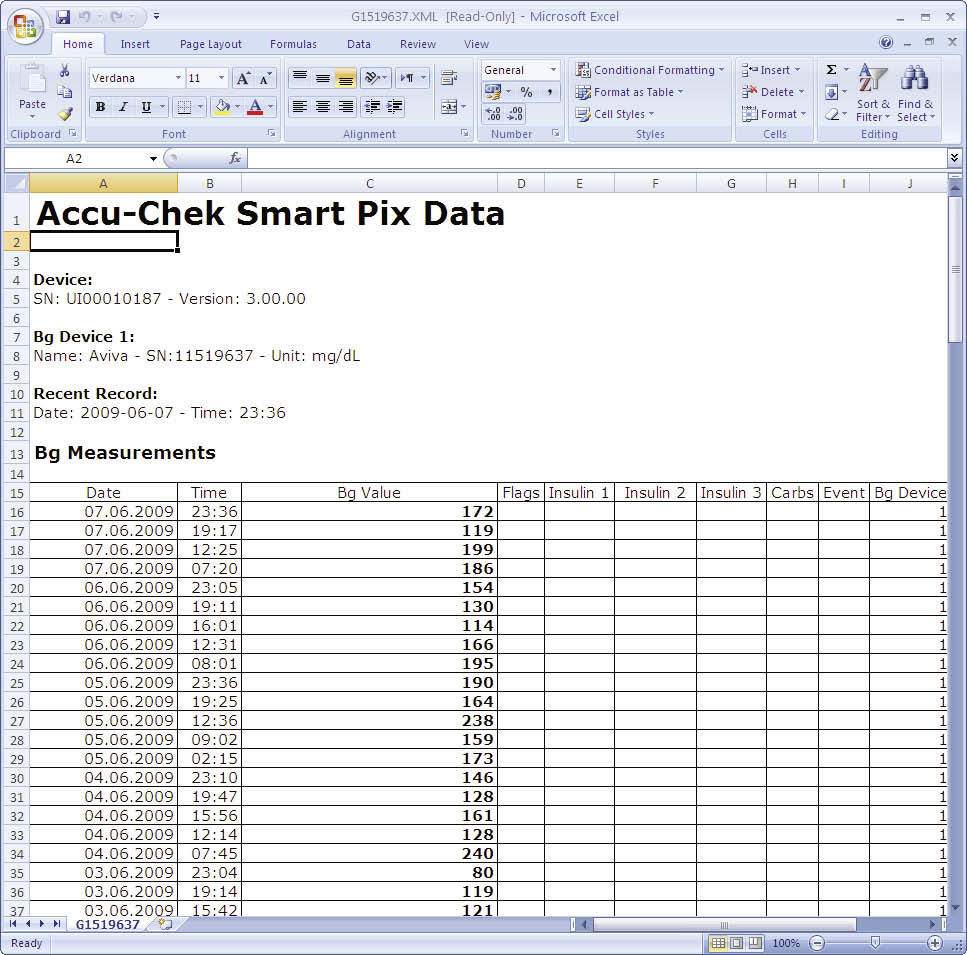Viewport: 967px width, 955px height.
Task: Apply Comma style
Action: pos(549,92)
